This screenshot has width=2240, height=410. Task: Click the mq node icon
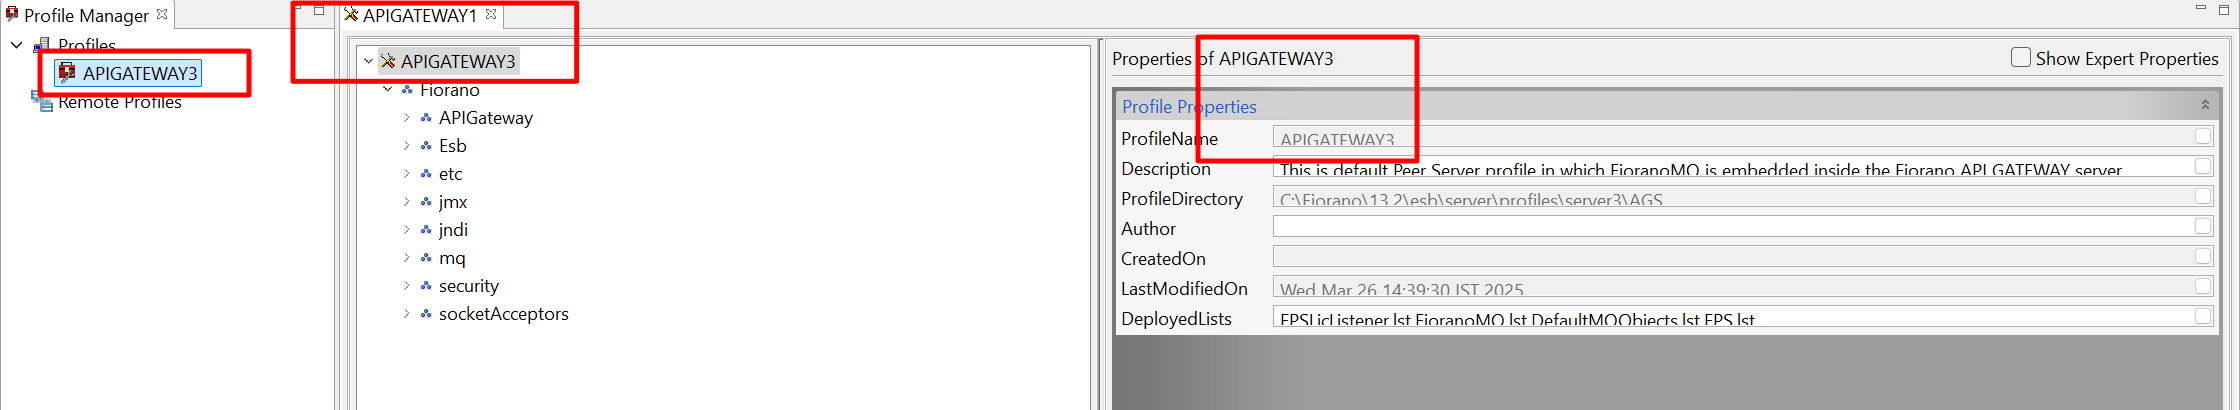click(x=426, y=258)
